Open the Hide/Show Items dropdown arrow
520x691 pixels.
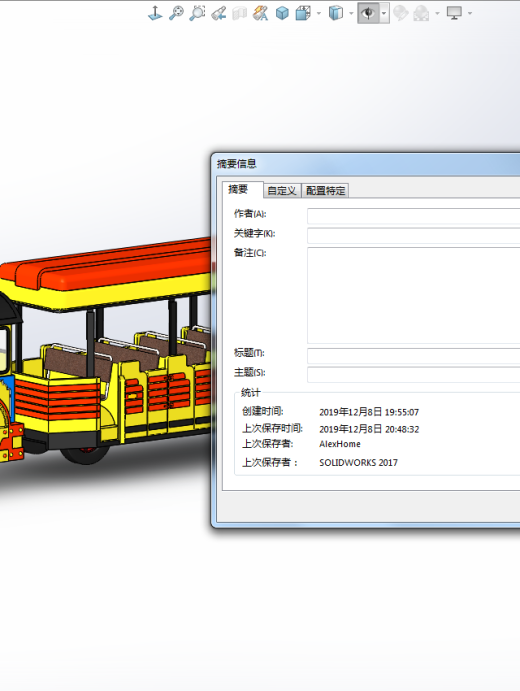point(384,13)
